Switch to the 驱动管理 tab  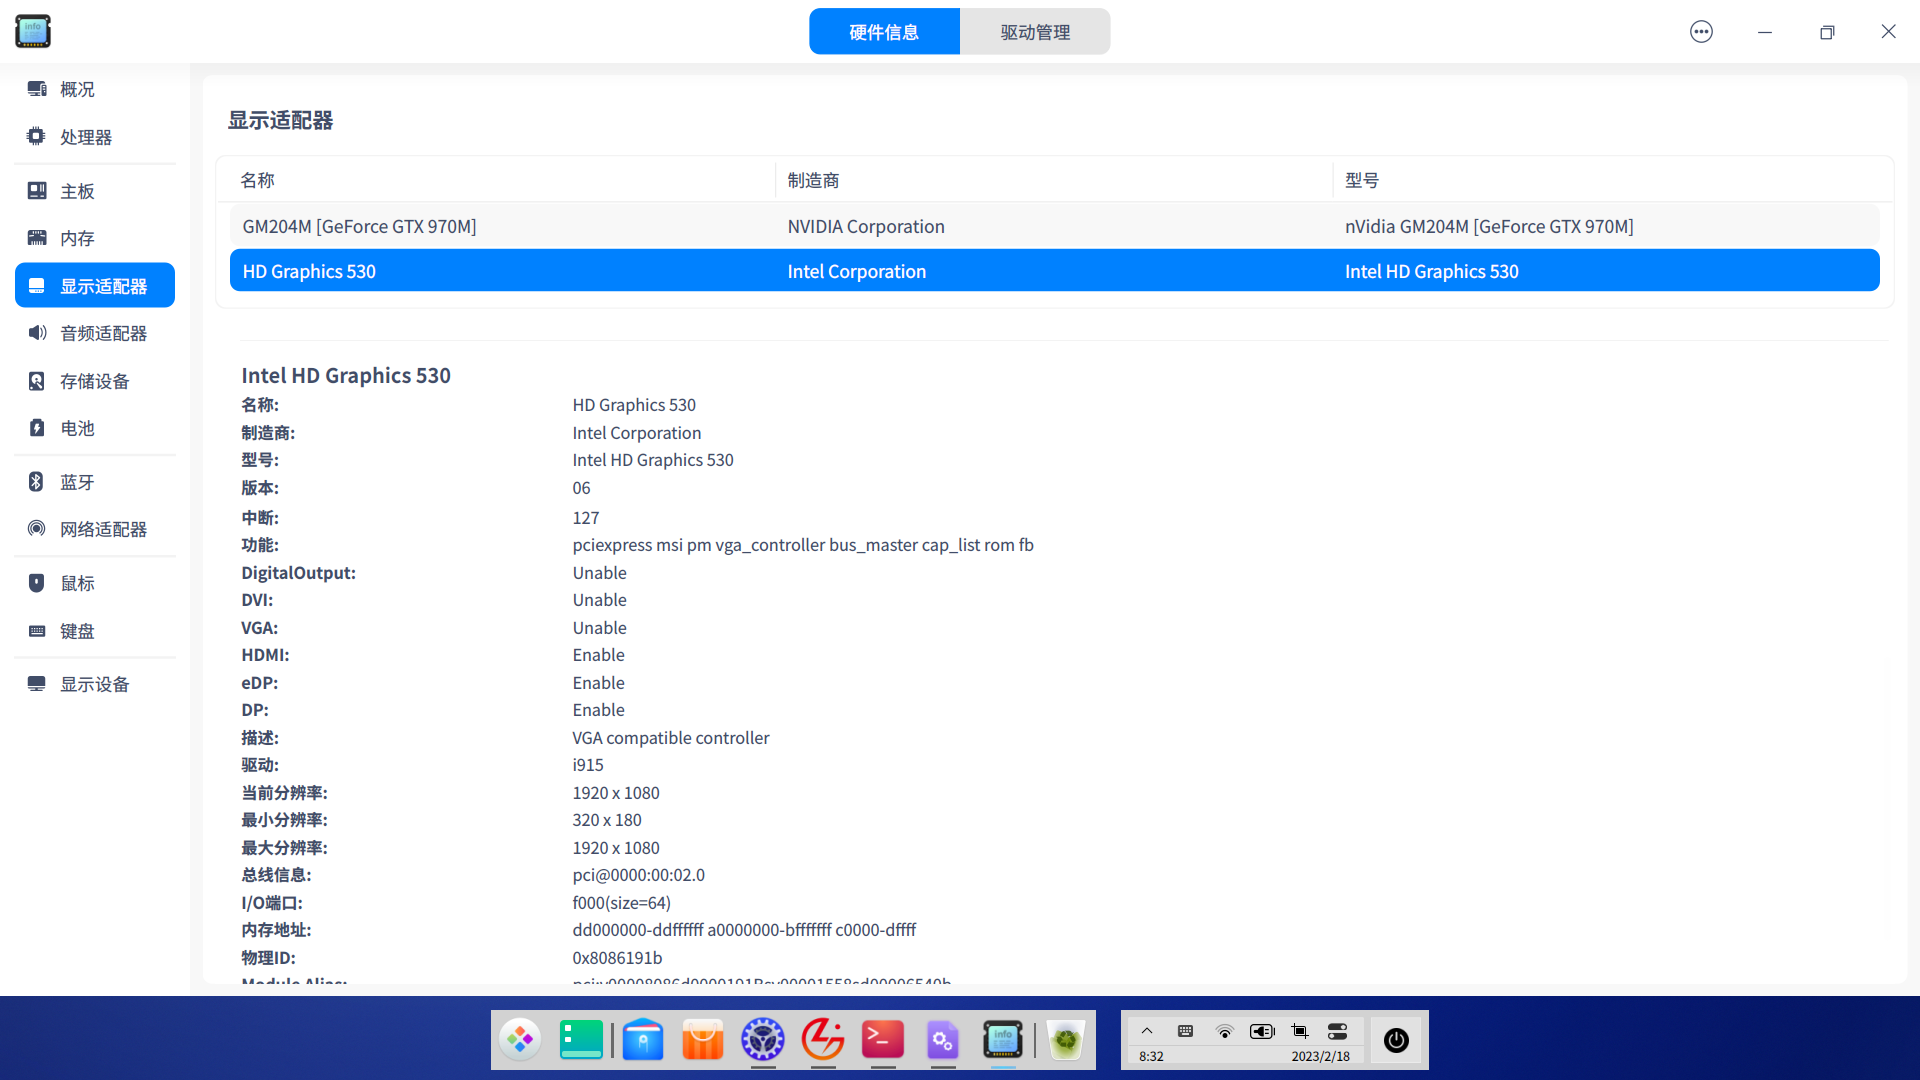pos(1035,32)
